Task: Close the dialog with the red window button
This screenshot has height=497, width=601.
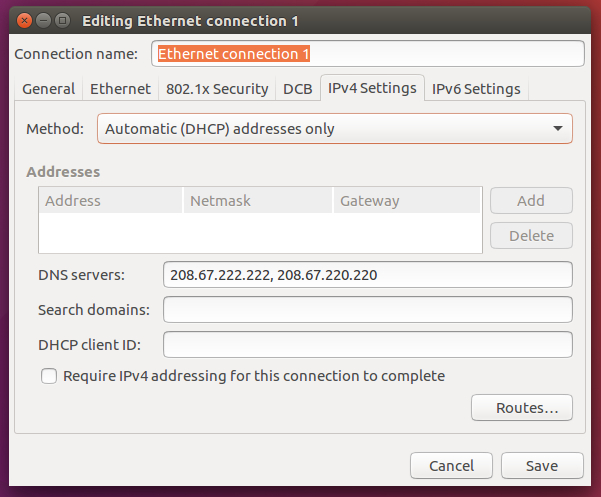Action: [22, 19]
